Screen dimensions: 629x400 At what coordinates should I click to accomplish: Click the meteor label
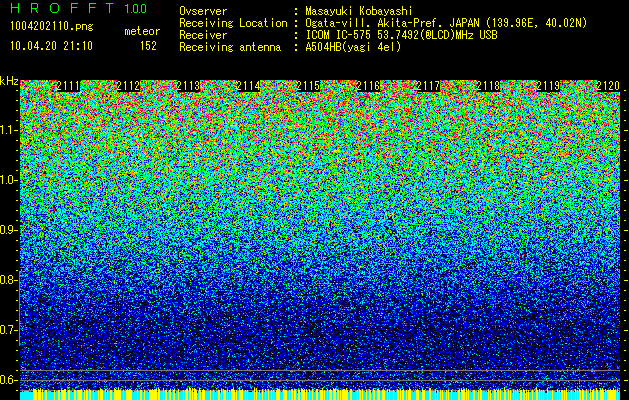point(142,31)
